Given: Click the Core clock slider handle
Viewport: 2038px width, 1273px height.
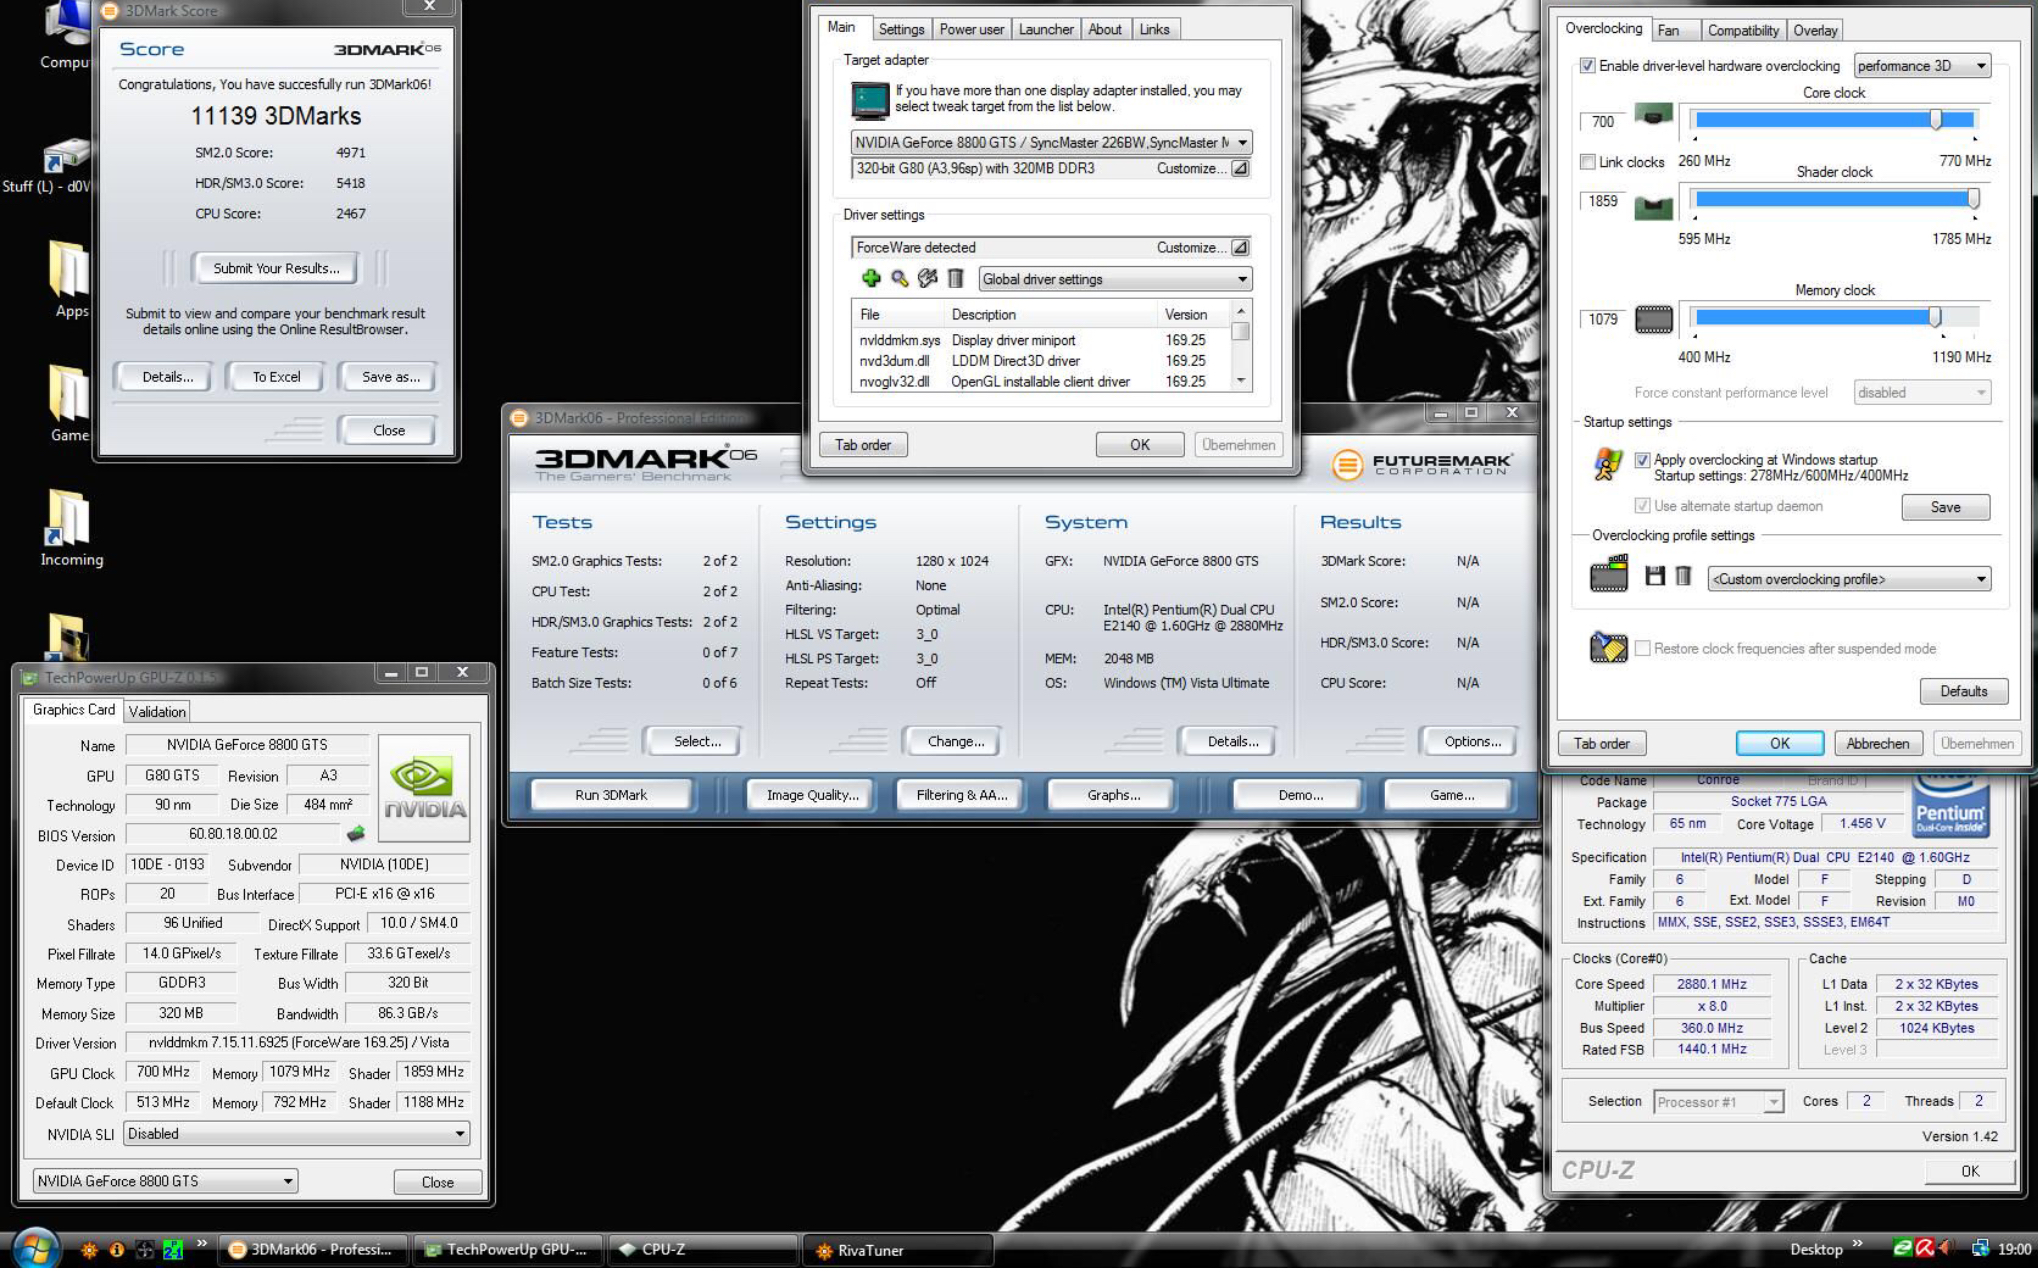Looking at the screenshot, I should click(1936, 120).
